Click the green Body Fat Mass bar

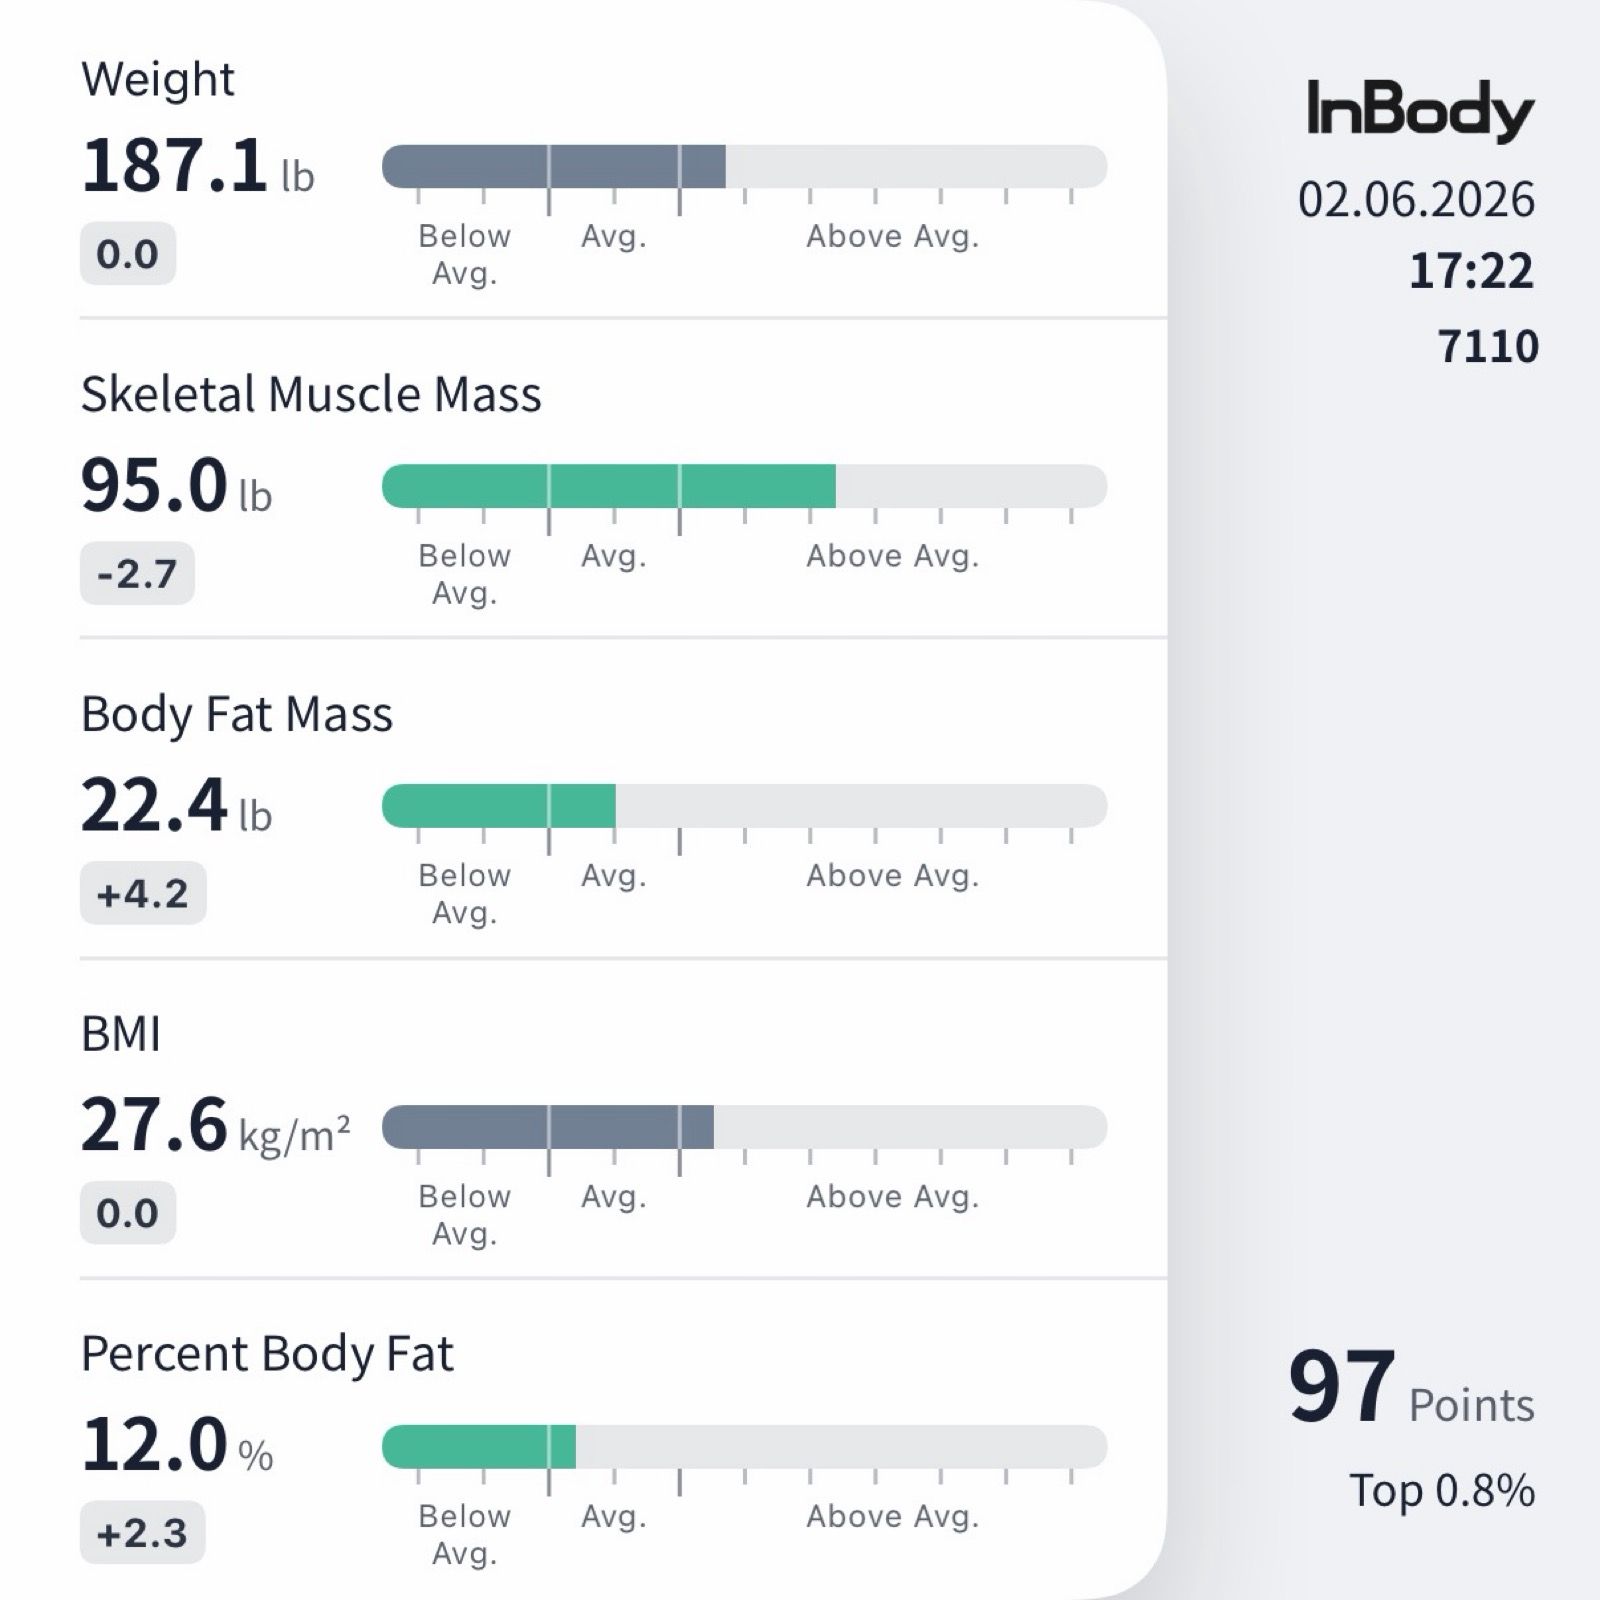pyautogui.click(x=498, y=807)
